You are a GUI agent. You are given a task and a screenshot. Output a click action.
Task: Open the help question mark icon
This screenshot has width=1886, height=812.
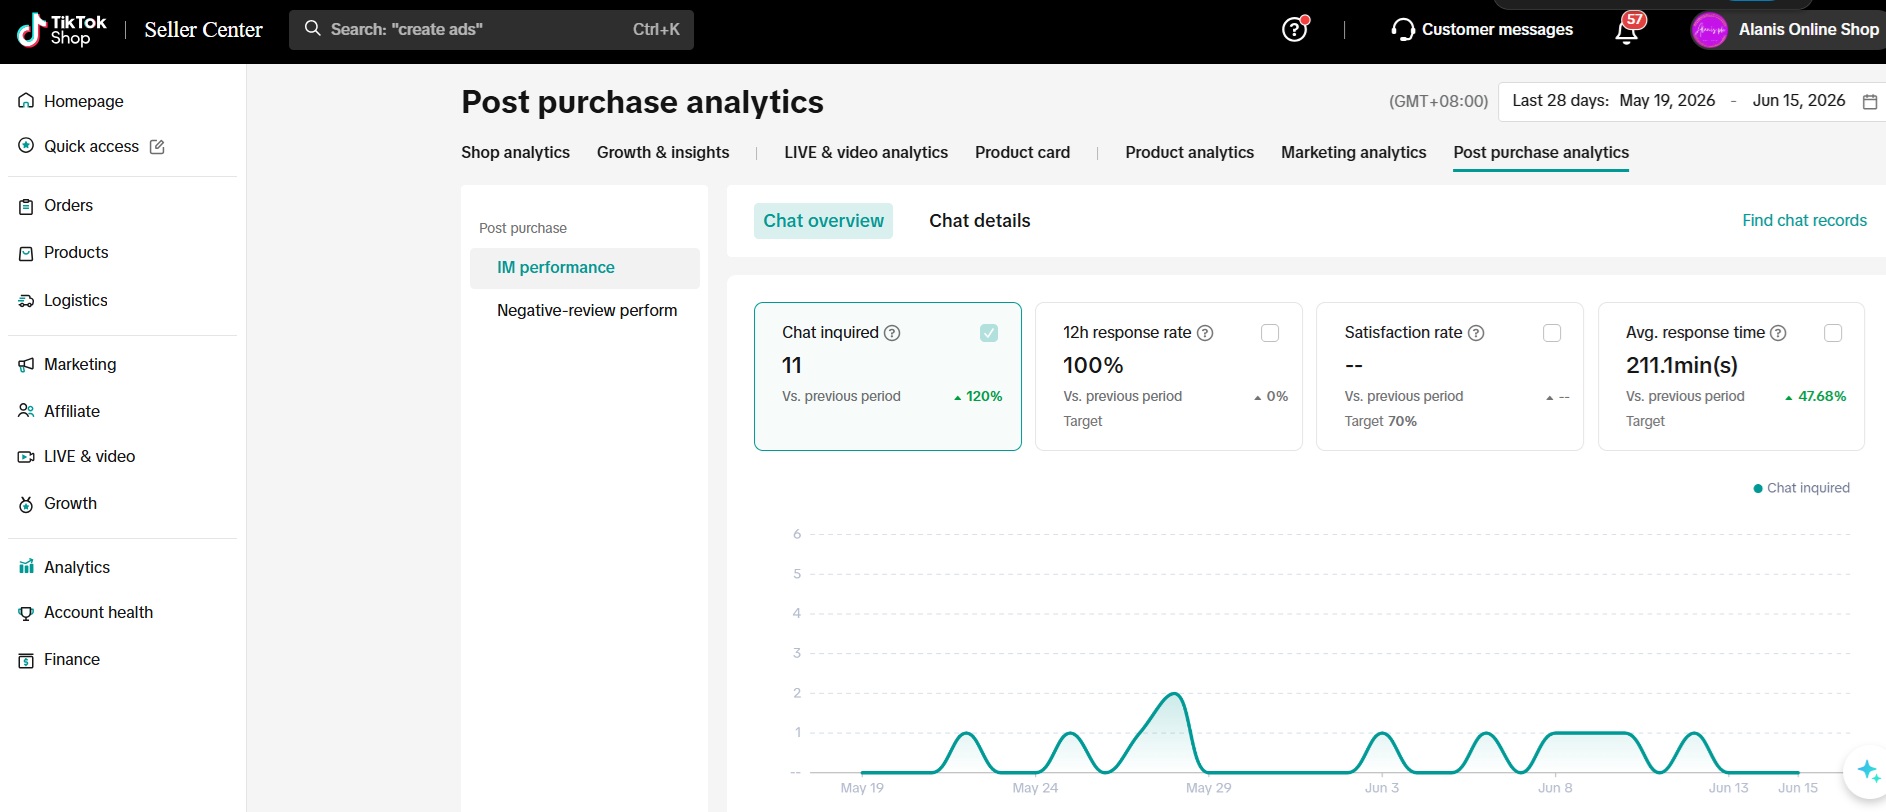(x=1294, y=30)
